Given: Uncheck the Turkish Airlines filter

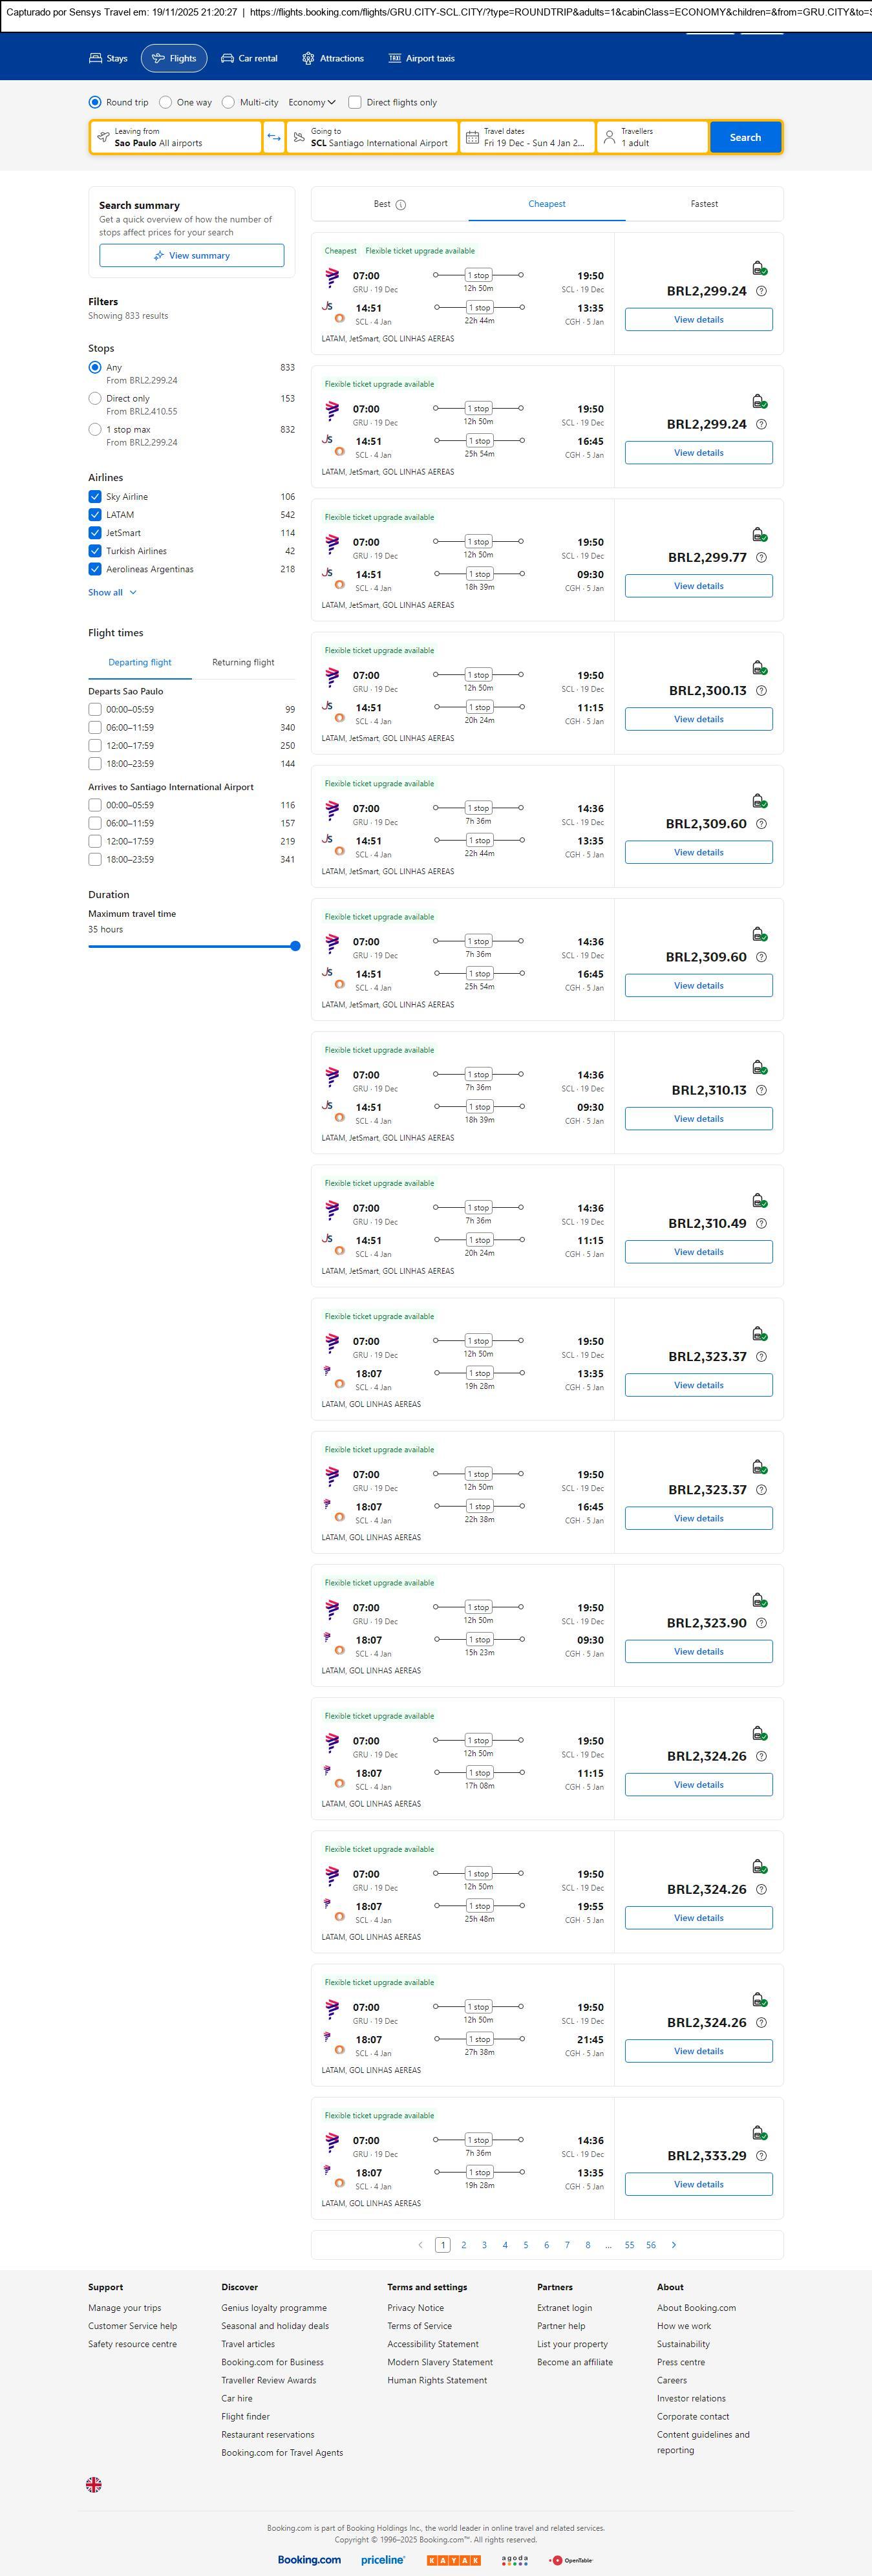Looking at the screenshot, I should [x=95, y=551].
